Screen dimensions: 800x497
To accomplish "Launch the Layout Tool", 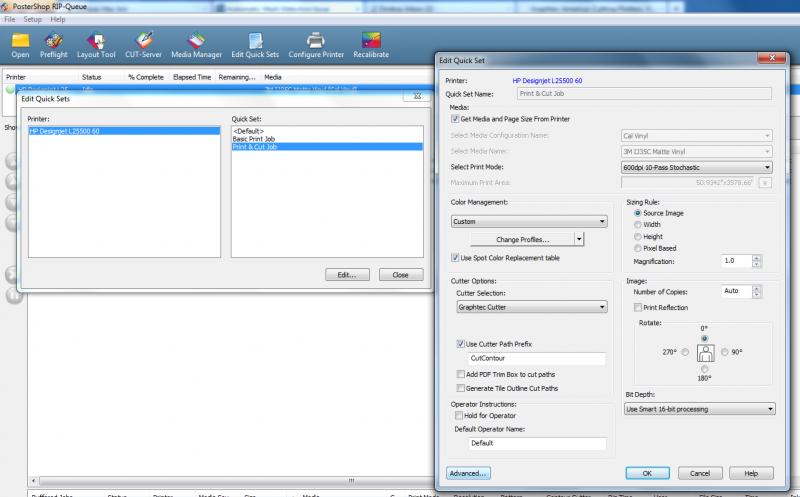I will (x=96, y=45).
